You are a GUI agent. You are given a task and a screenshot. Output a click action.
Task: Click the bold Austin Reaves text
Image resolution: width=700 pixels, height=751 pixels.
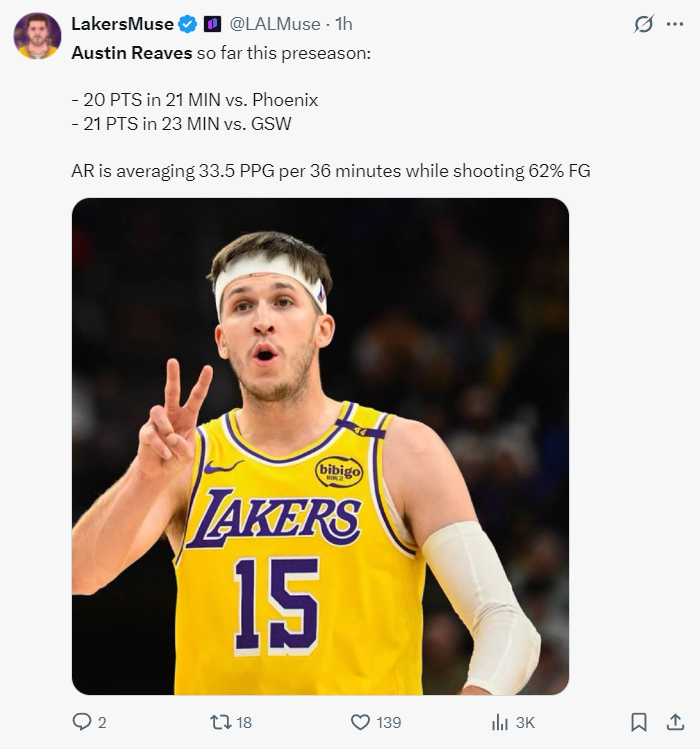click(x=131, y=51)
